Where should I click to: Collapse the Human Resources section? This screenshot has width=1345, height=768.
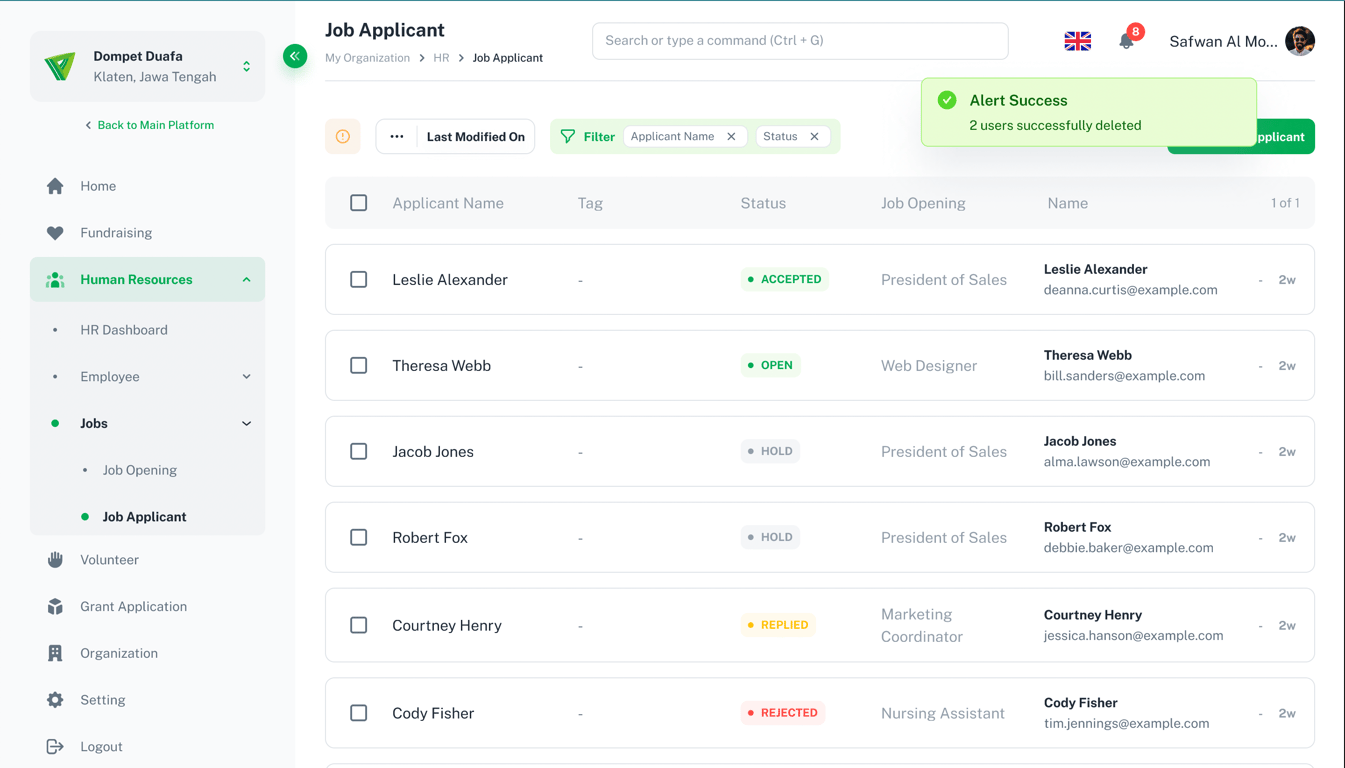(x=247, y=280)
